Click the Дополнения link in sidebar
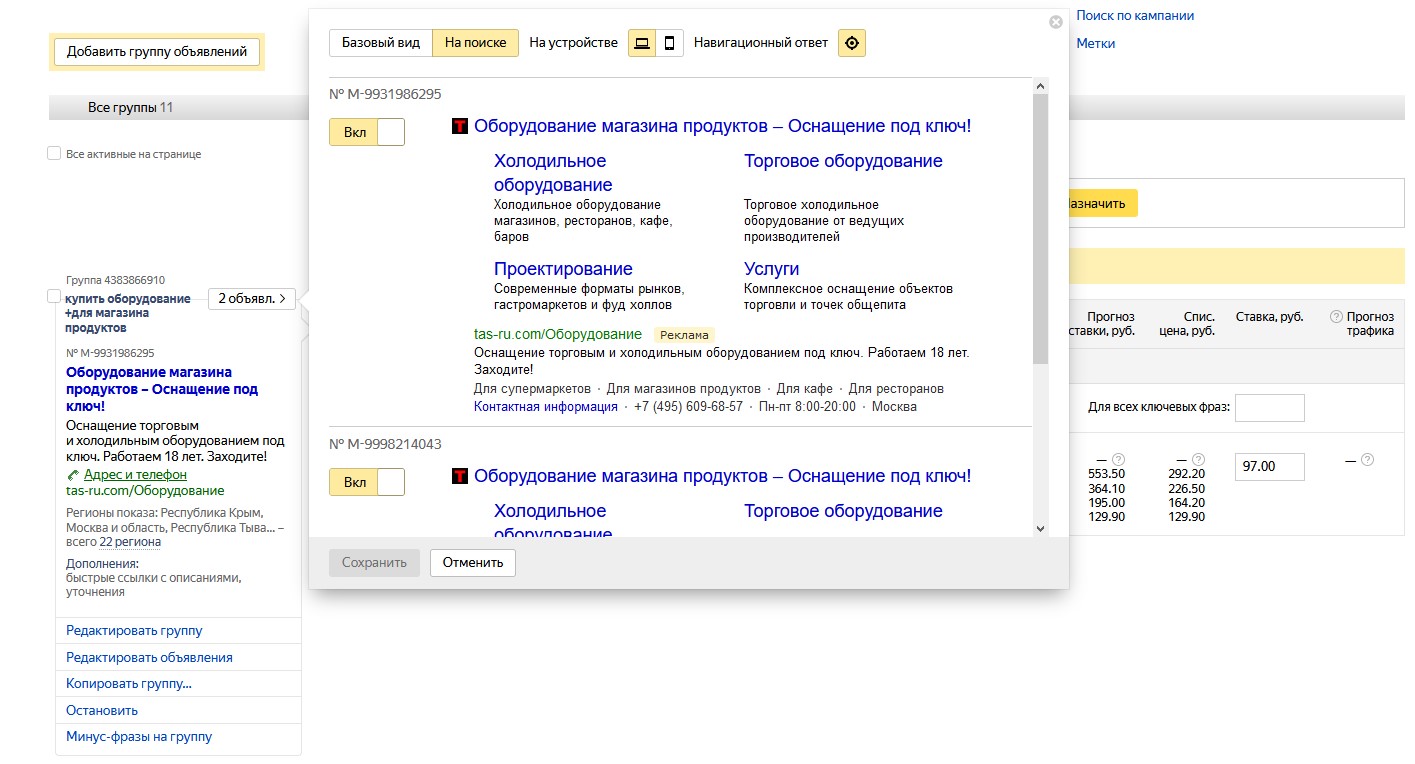This screenshot has height=764, width=1415. point(102,564)
